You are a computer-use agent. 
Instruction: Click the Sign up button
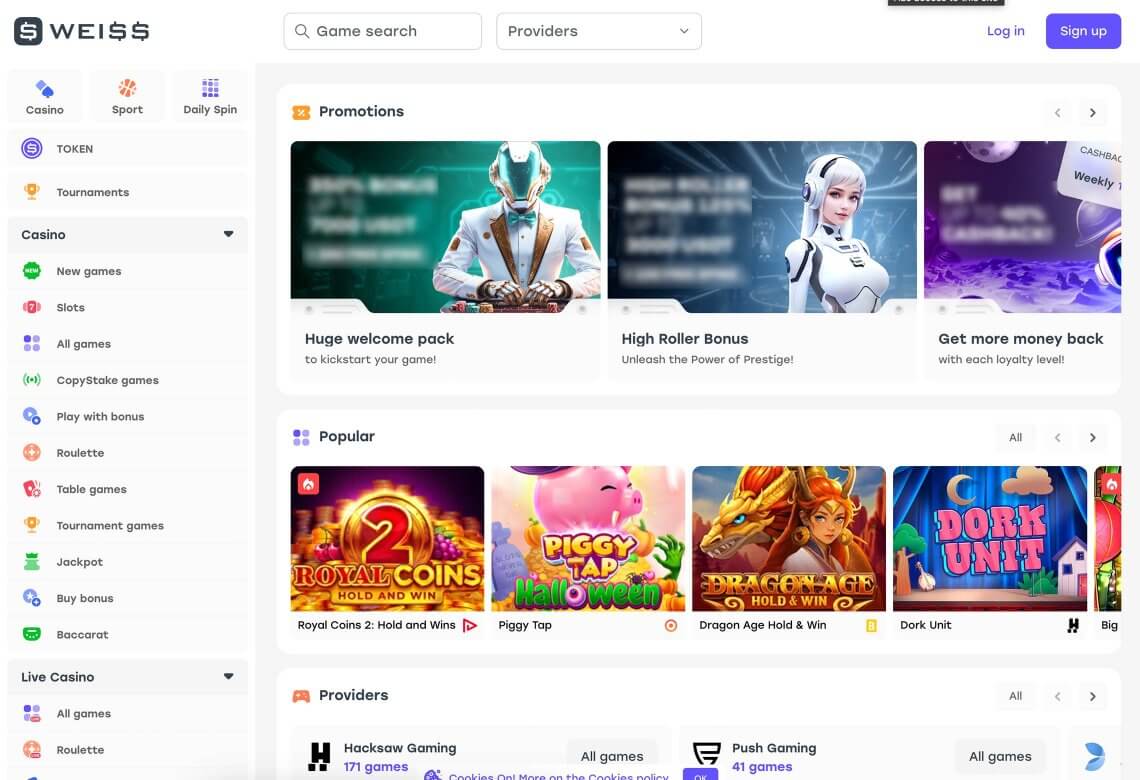1083,31
